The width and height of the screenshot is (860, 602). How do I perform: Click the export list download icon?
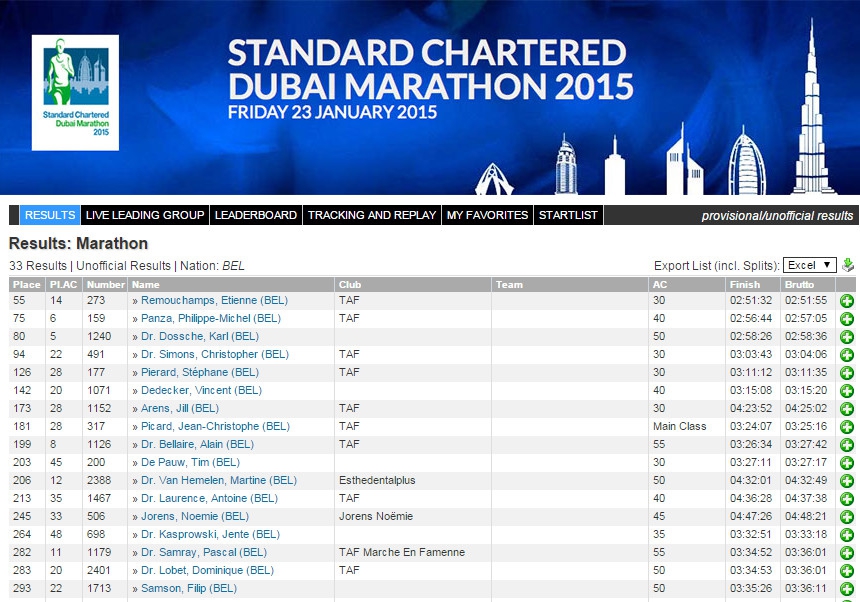pos(848,265)
